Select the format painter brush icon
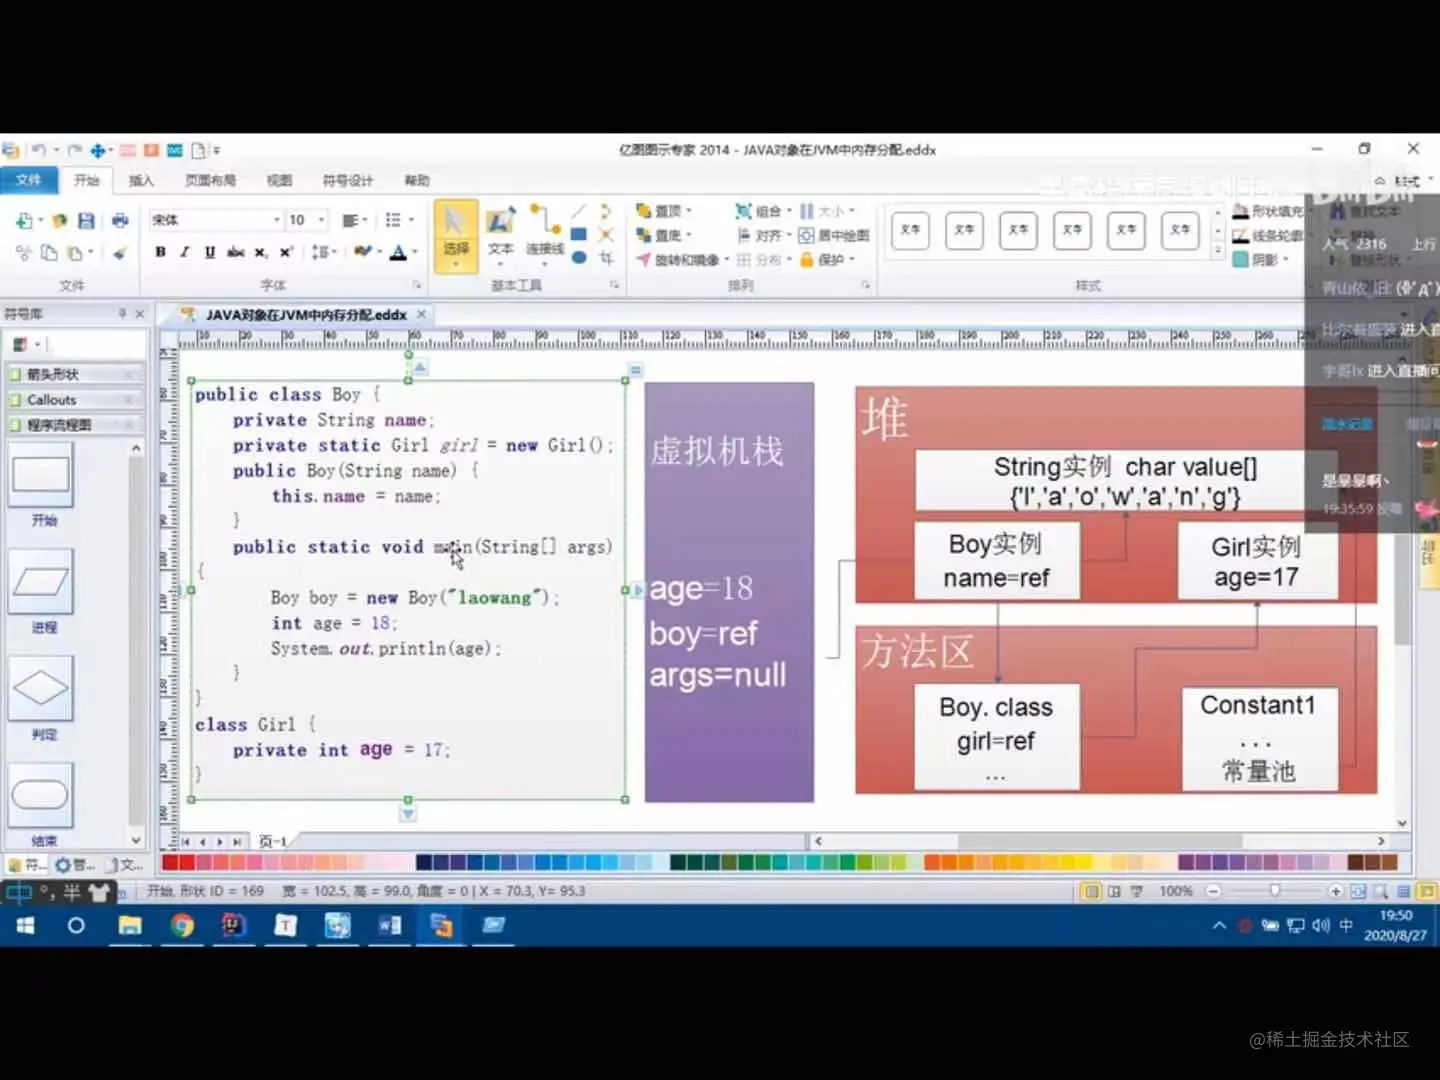 [x=120, y=253]
